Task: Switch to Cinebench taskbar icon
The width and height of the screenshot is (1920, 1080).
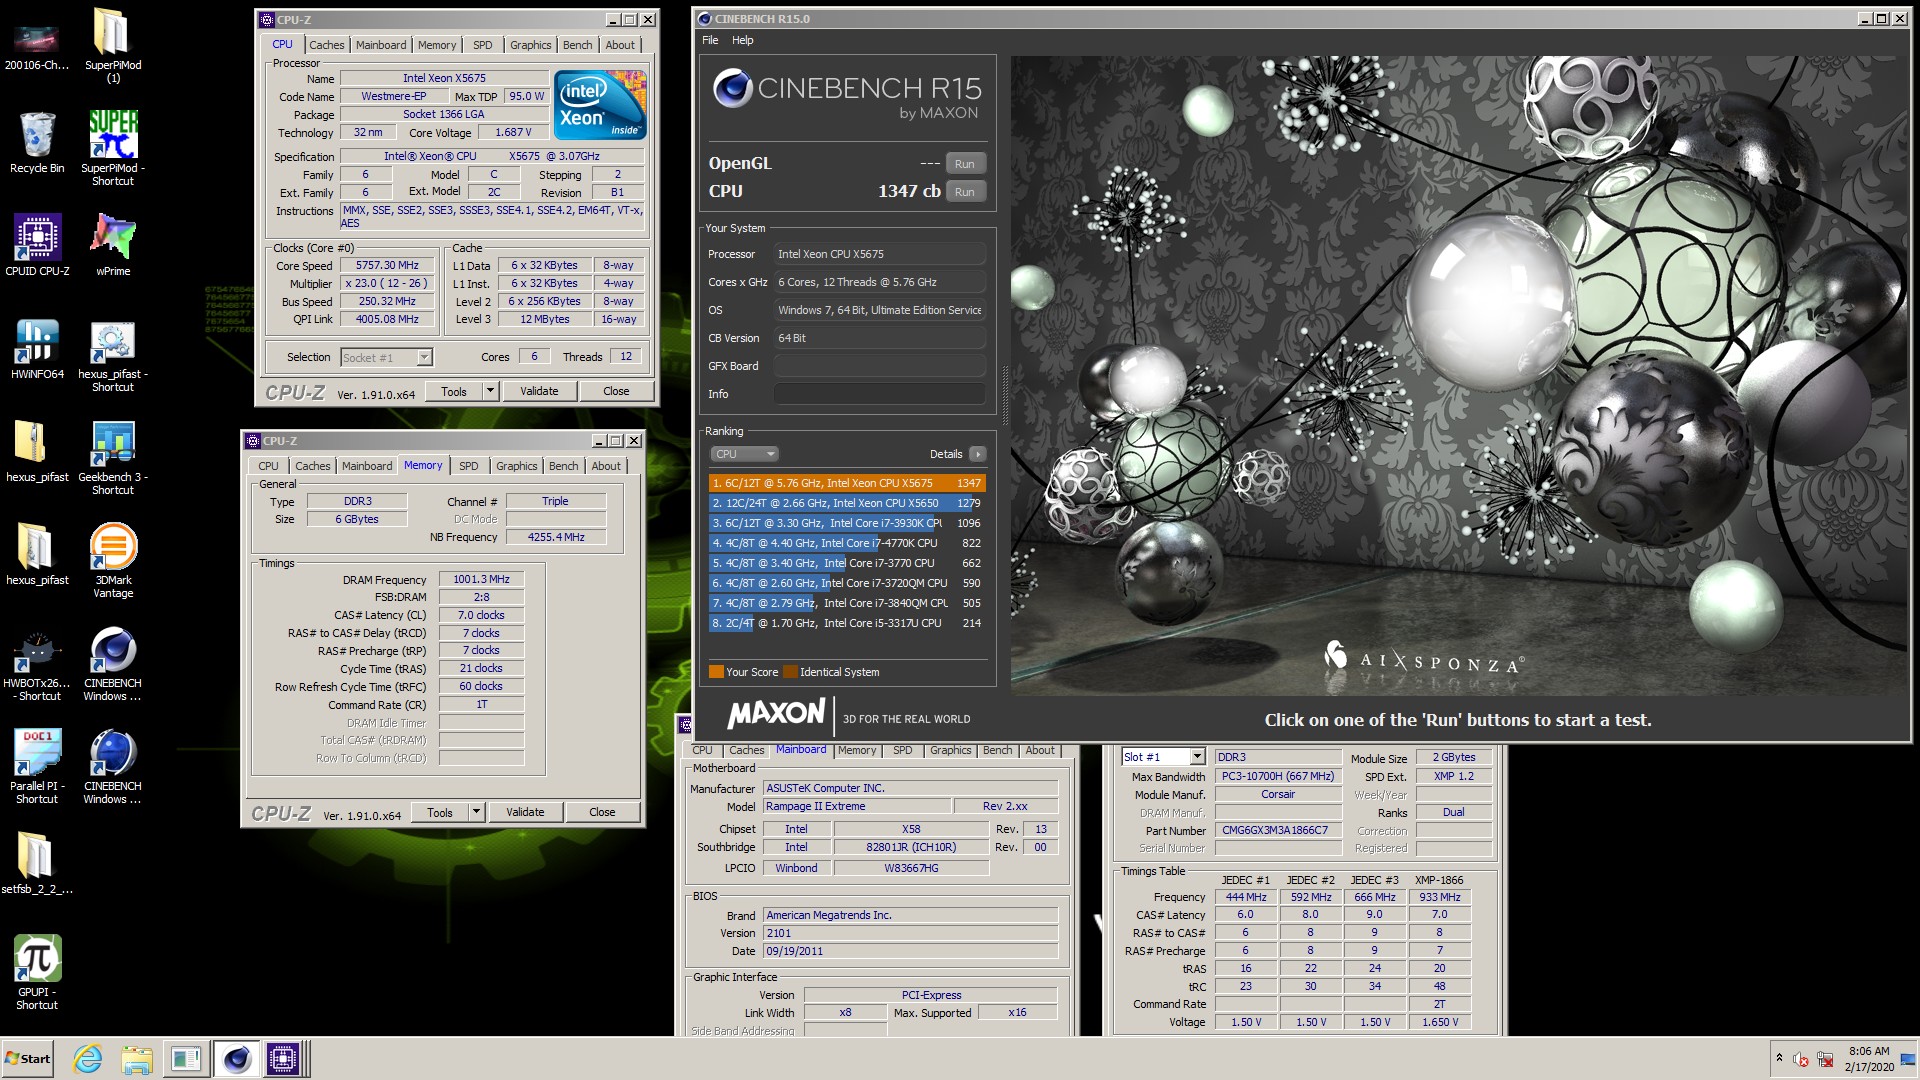Action: coord(236,1059)
